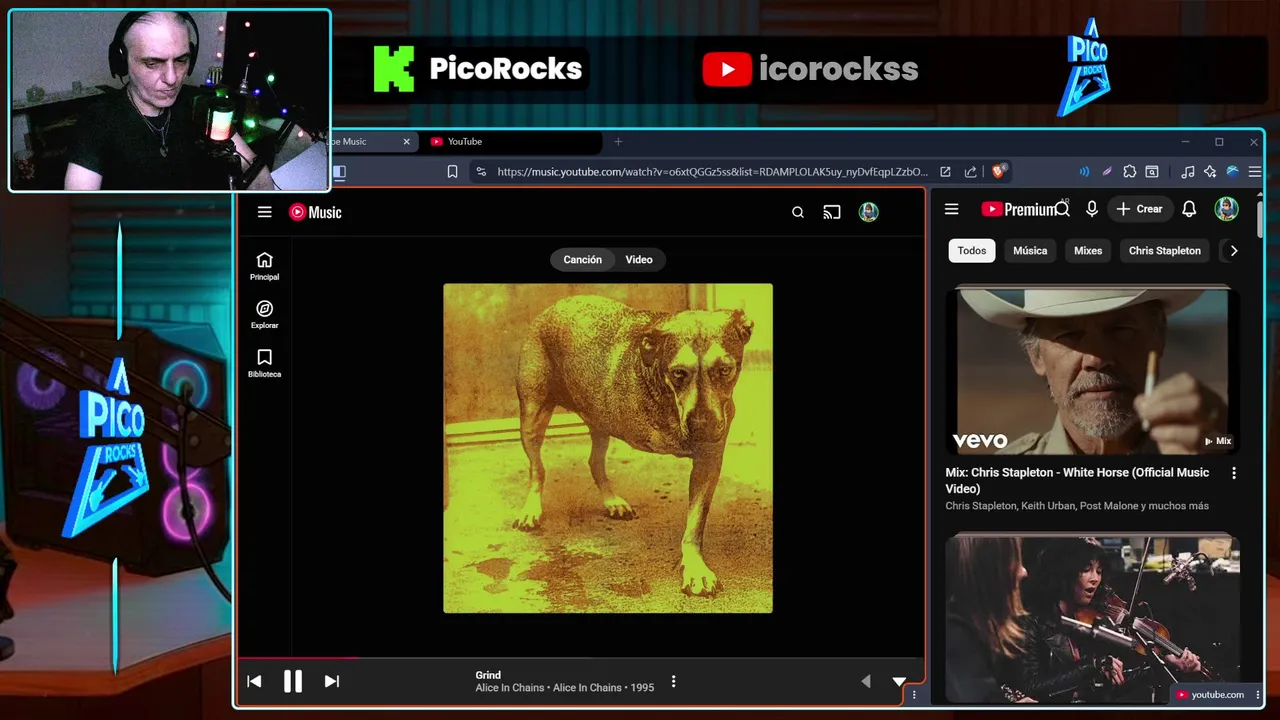
Task: Click the youtube.com panel label
Action: [x=1211, y=695]
